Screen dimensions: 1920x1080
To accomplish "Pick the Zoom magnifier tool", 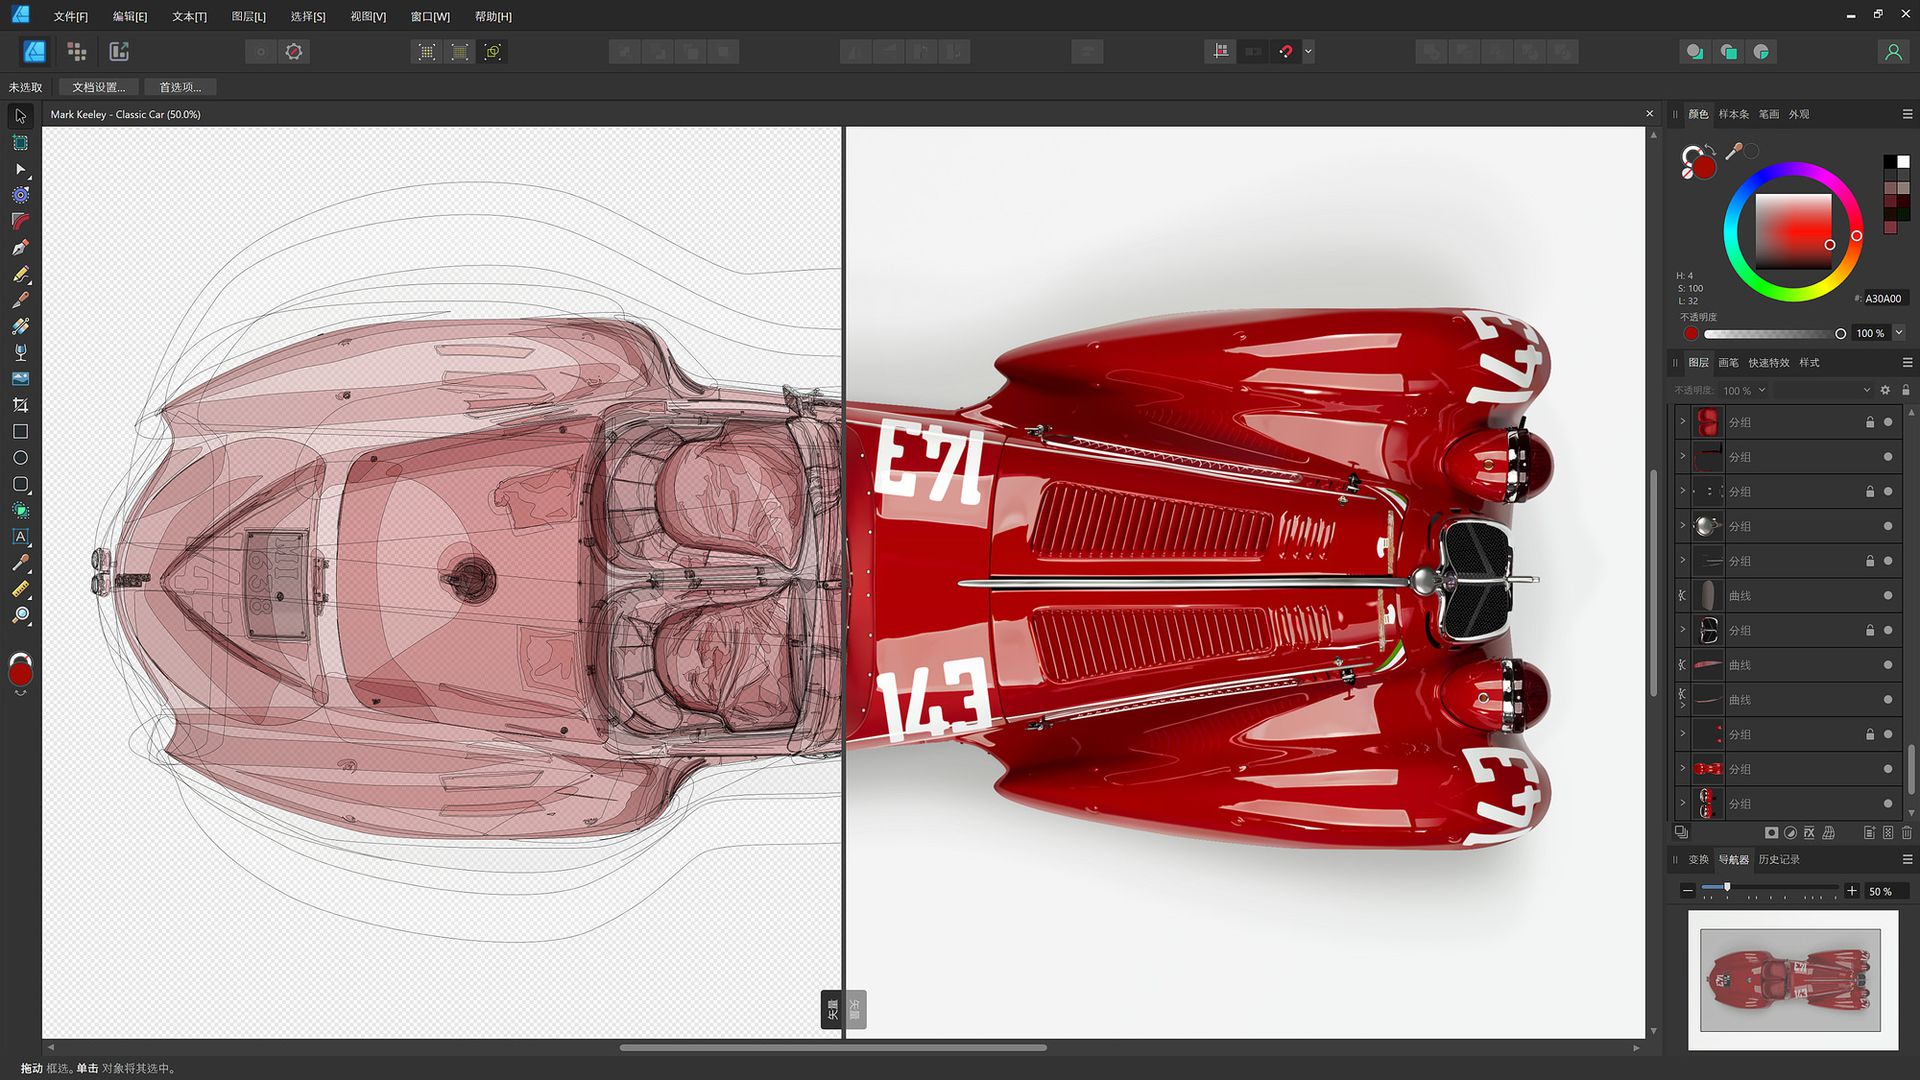I will pos(20,615).
